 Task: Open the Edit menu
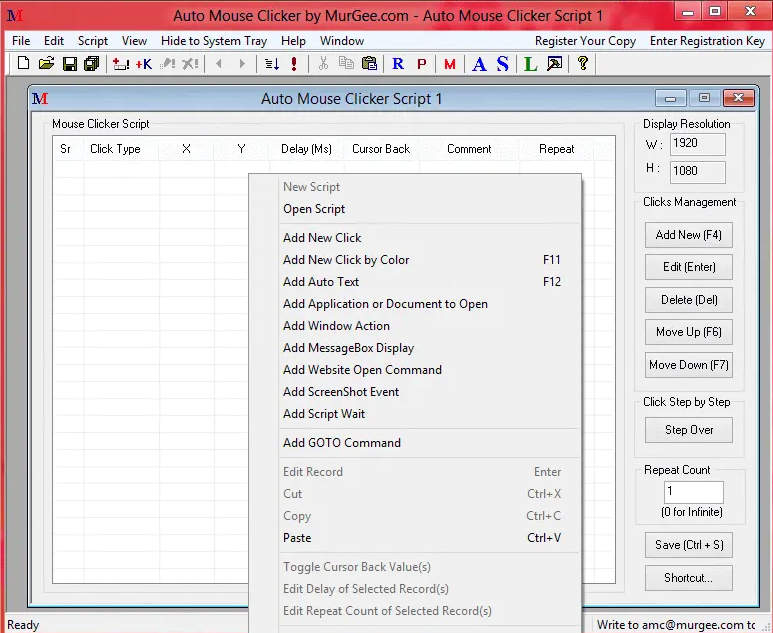click(x=54, y=41)
